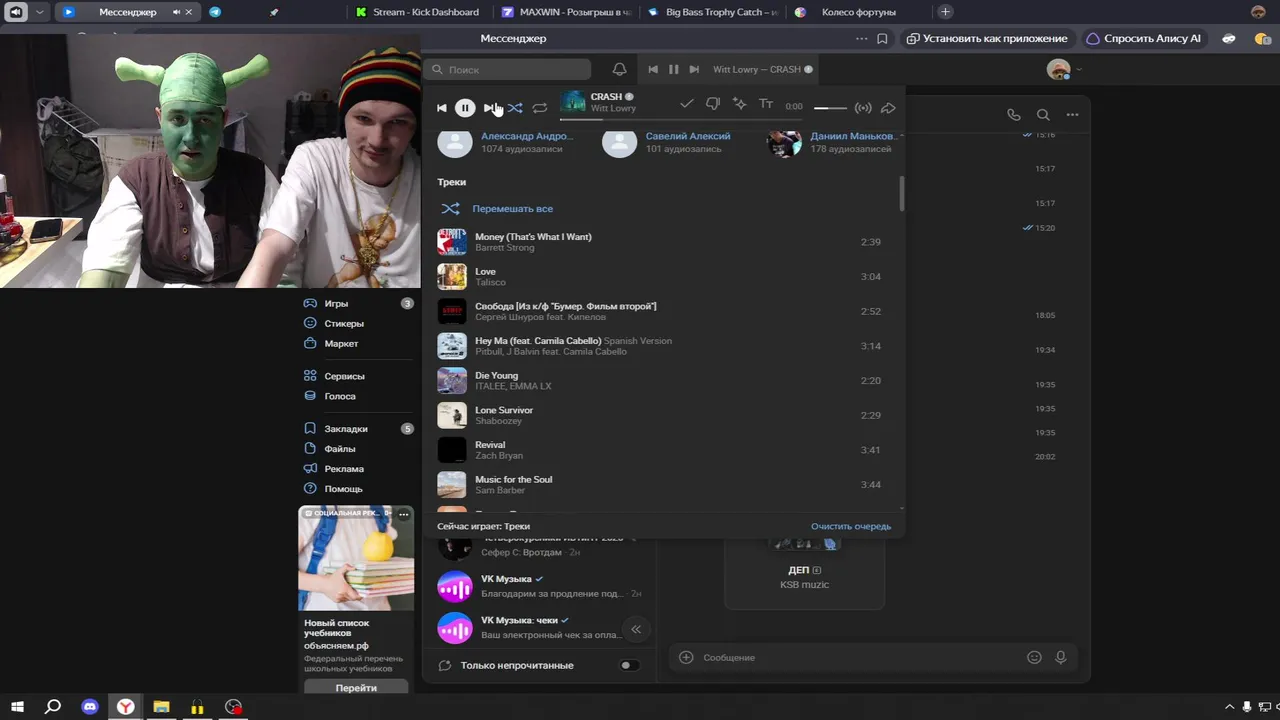
Task: Skip forward in the top header mini player
Action: click(x=693, y=70)
